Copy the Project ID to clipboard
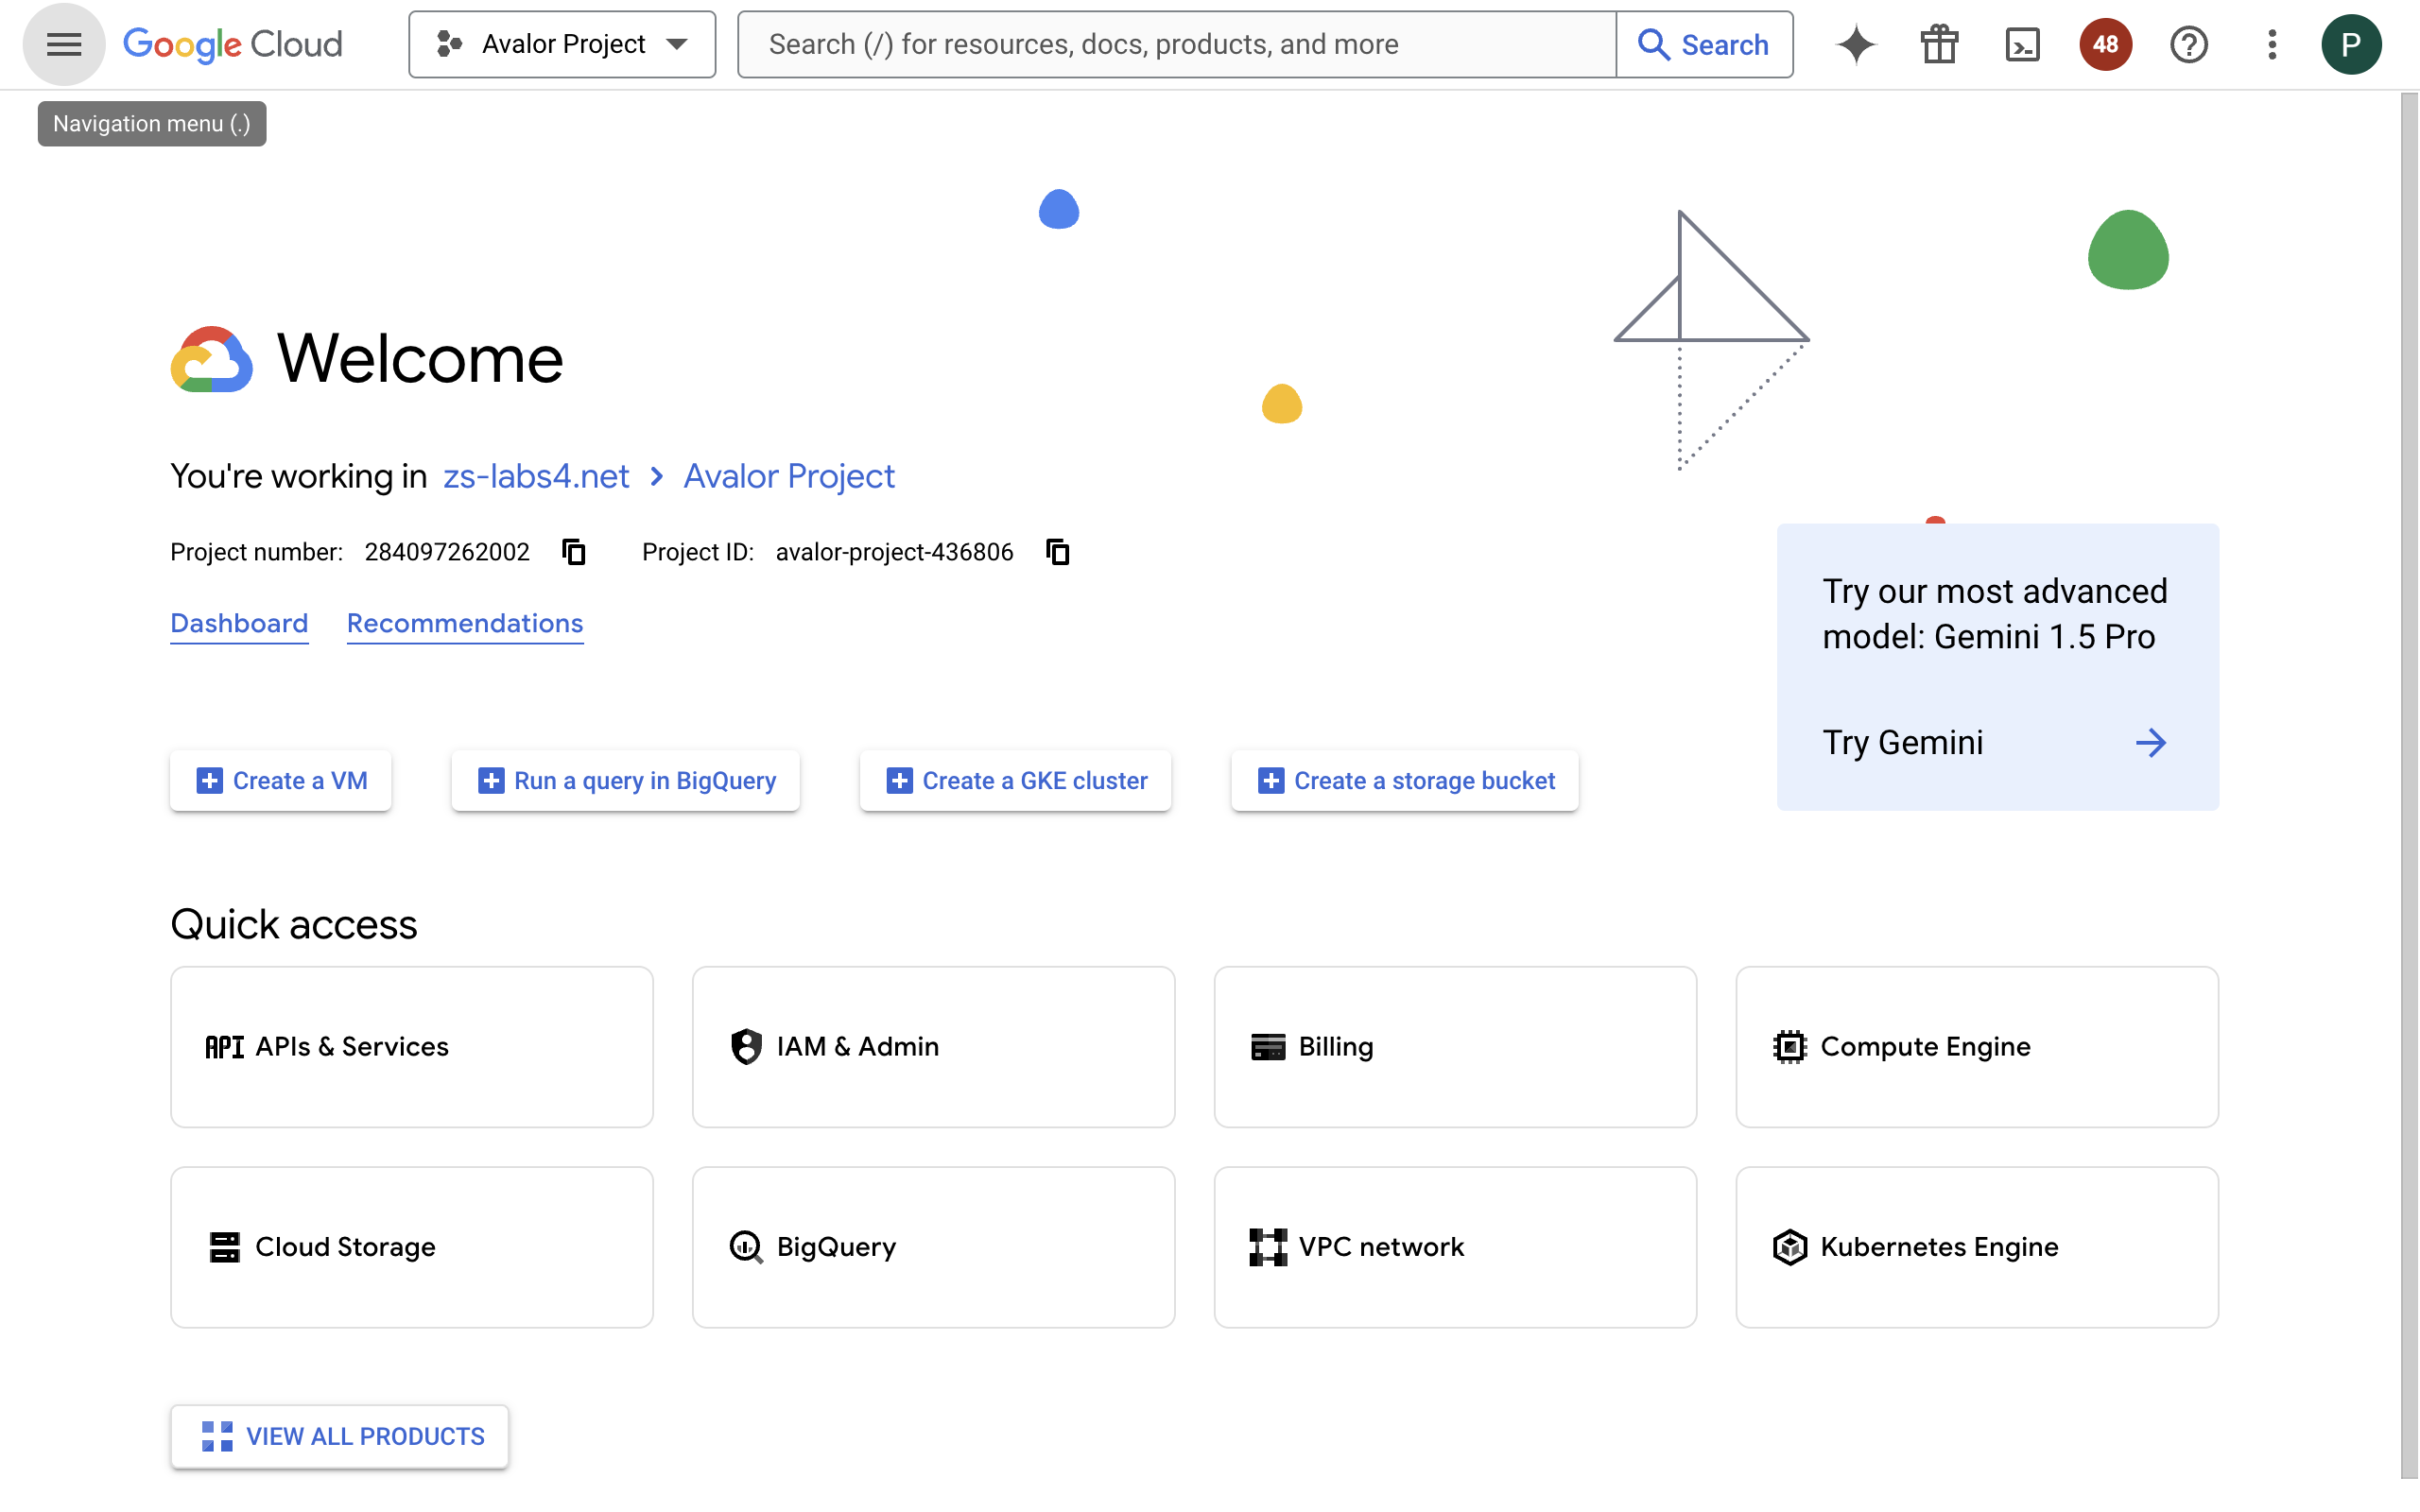The image size is (2420, 1512). point(1058,552)
